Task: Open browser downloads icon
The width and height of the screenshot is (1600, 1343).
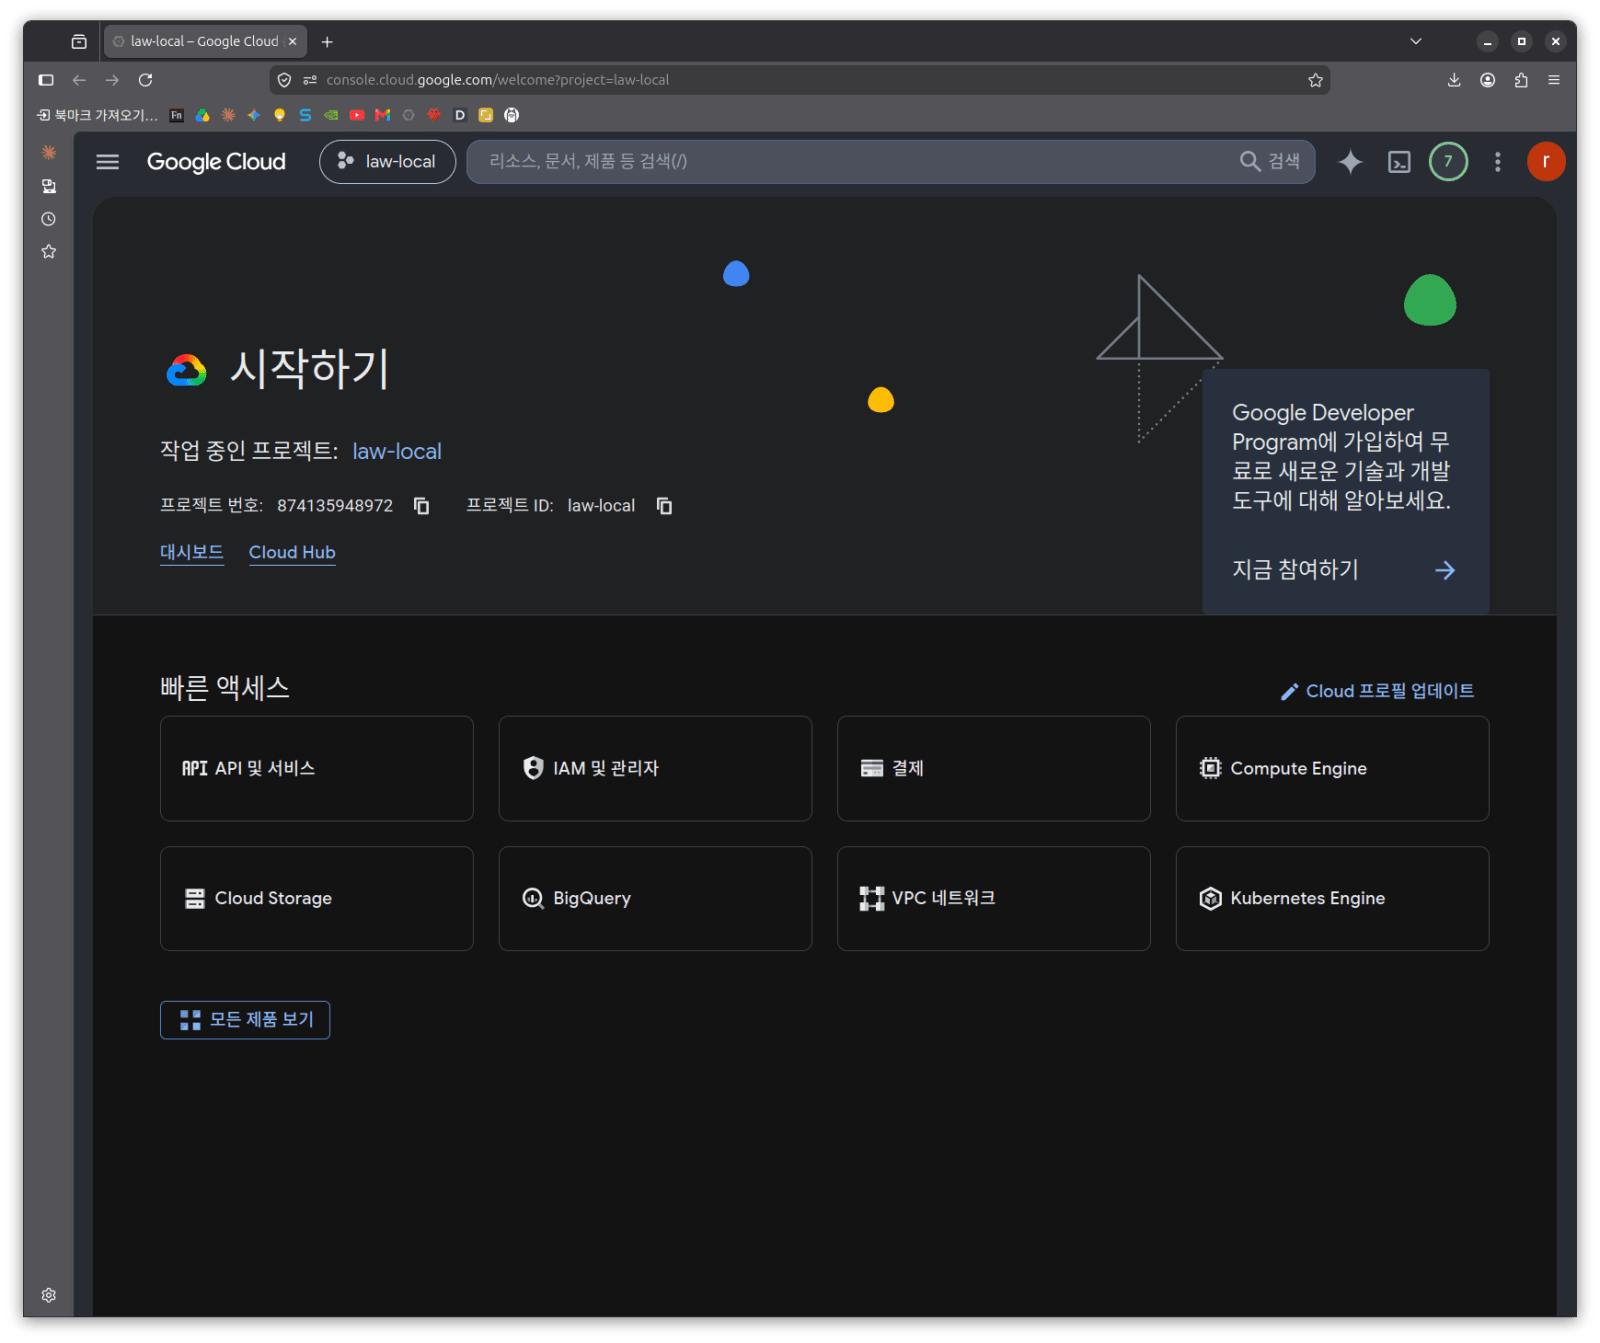Action: [x=1454, y=80]
